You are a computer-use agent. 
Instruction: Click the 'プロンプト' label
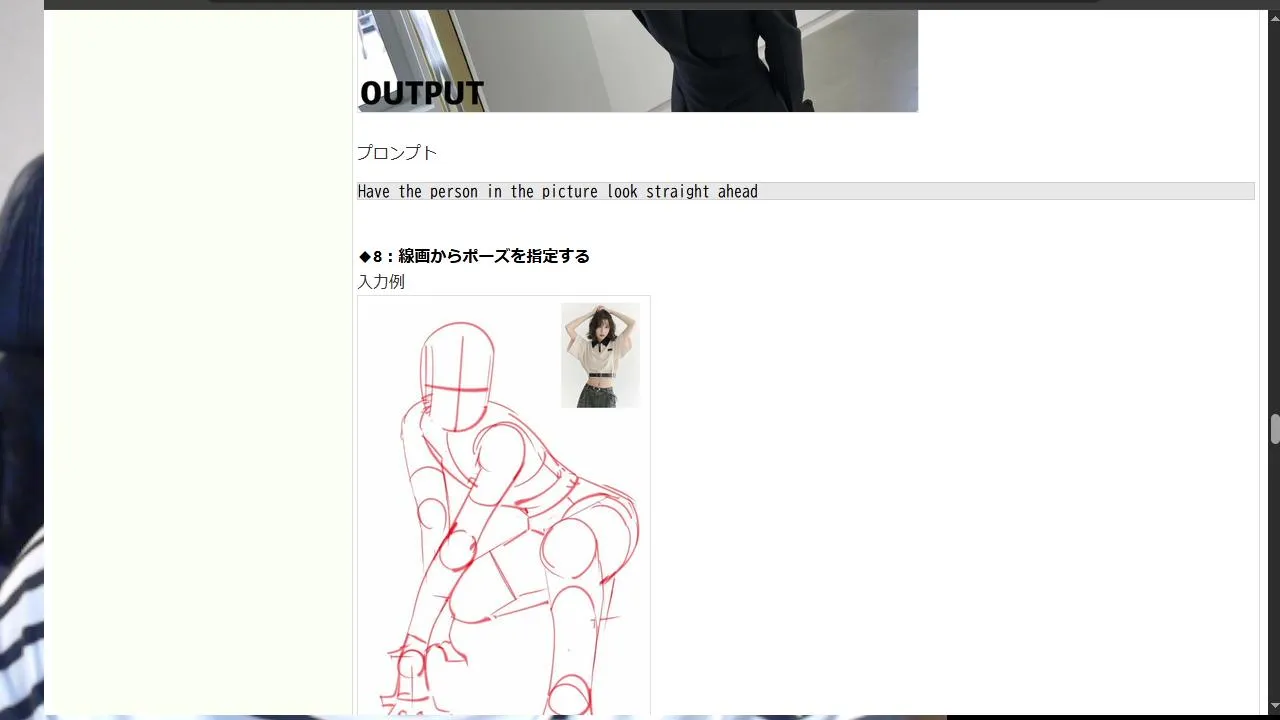[397, 153]
